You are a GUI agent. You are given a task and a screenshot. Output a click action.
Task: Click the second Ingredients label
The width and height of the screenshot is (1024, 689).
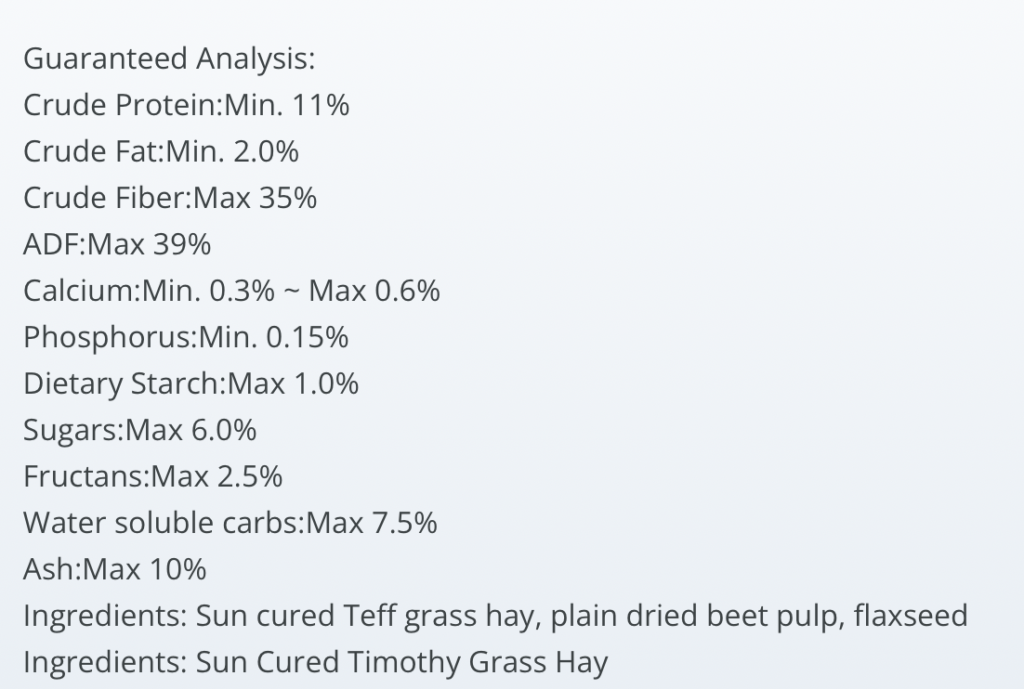(105, 662)
